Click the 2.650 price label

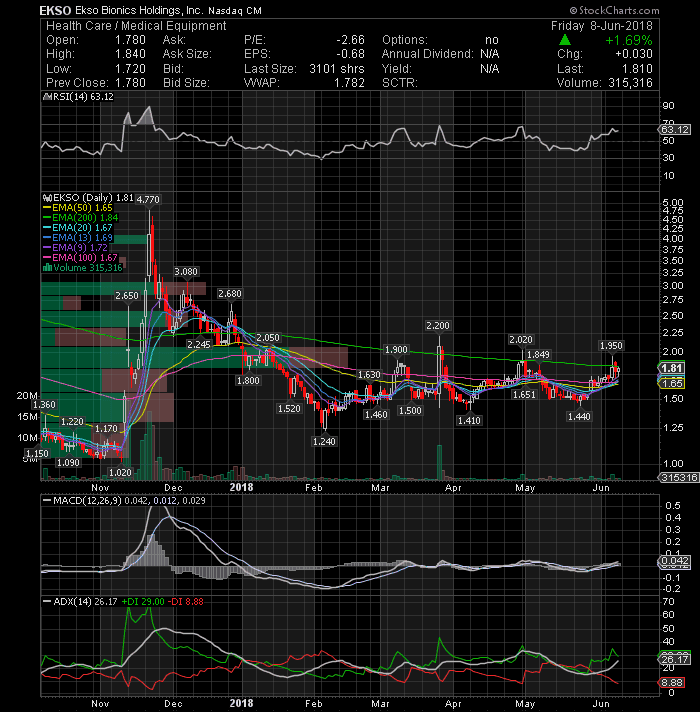[127, 296]
